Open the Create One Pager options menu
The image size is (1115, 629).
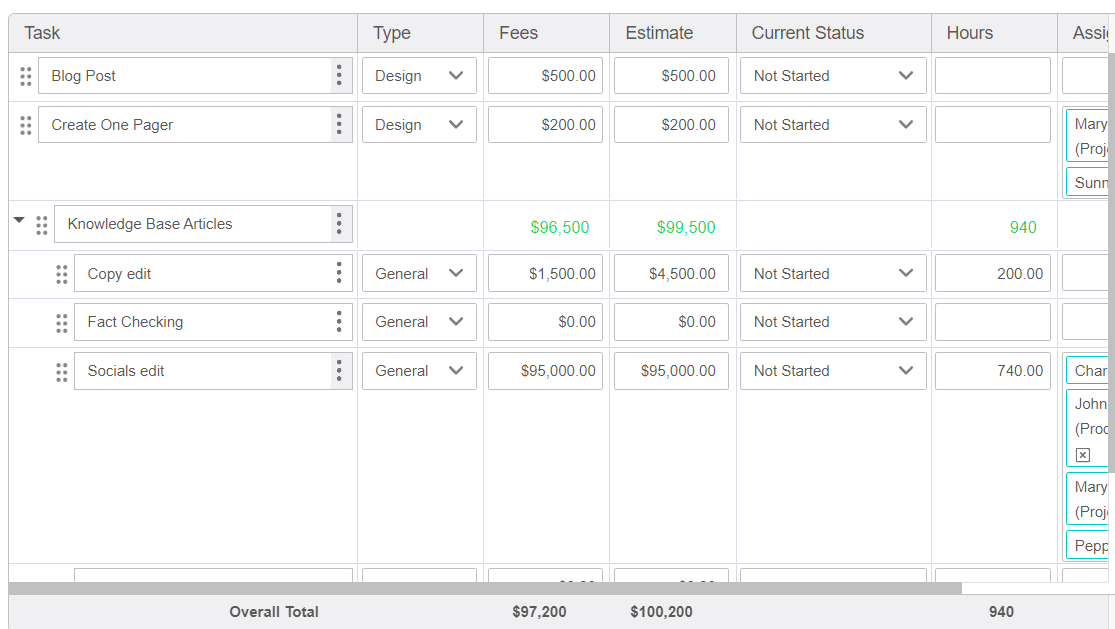338,124
